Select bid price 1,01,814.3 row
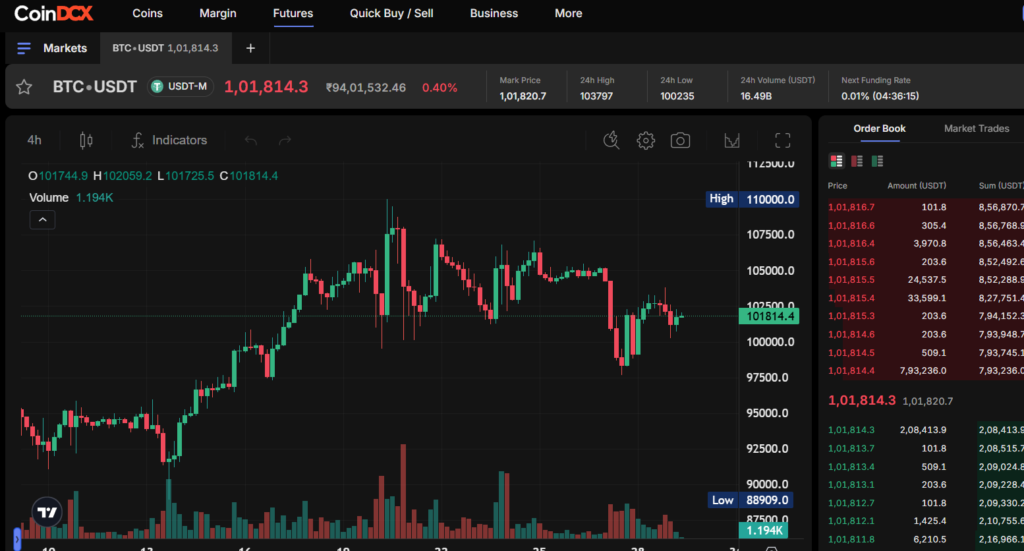The image size is (1024, 551). click(925, 430)
